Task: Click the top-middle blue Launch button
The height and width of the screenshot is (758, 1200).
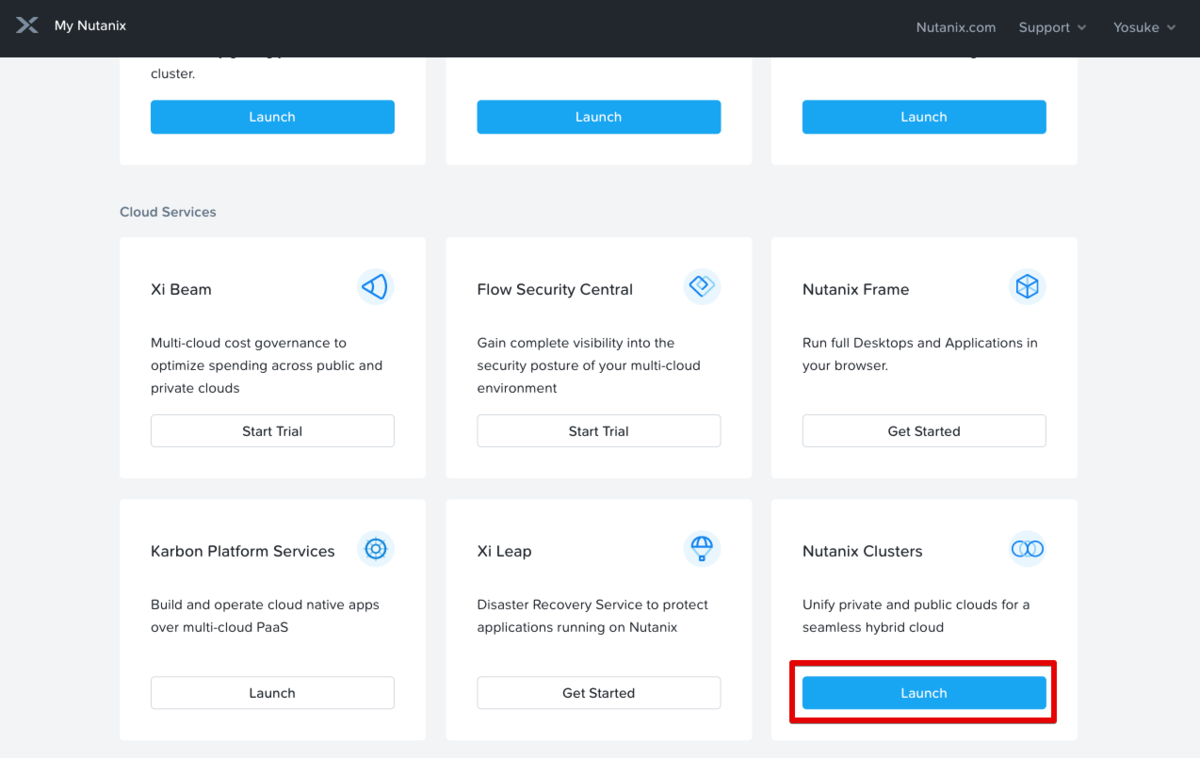Action: (598, 117)
